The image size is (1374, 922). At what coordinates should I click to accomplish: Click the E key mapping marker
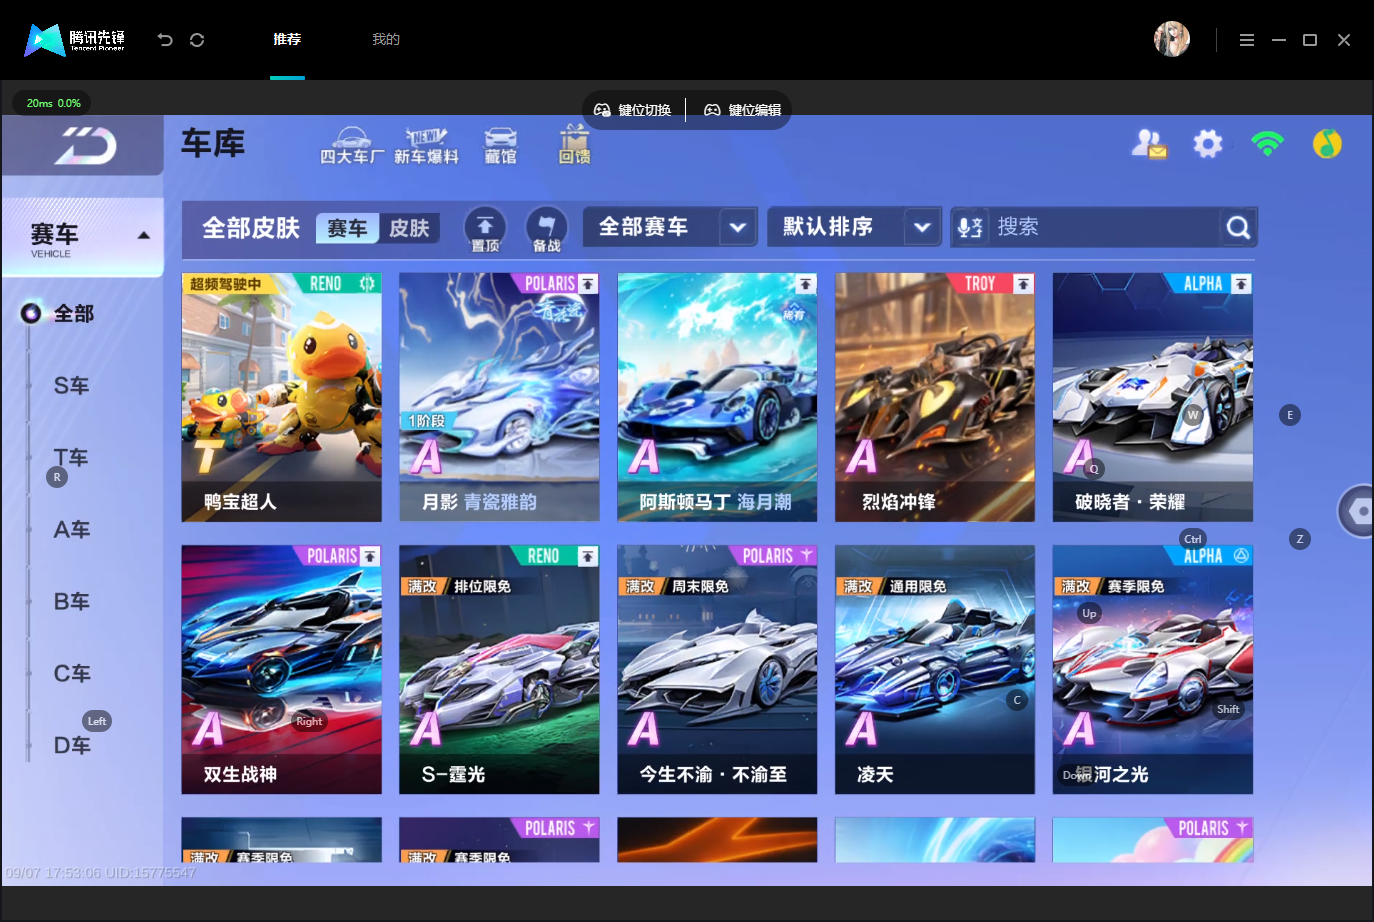pos(1290,415)
